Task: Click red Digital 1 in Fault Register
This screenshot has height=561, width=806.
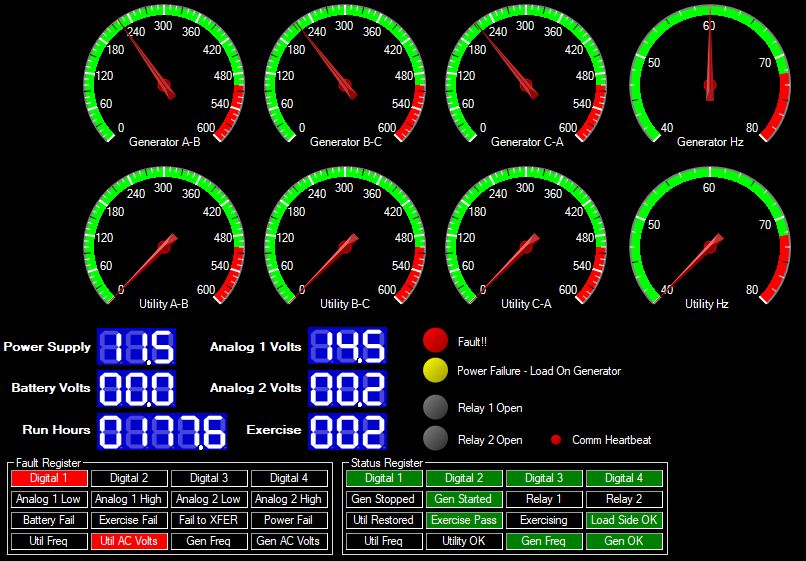Action: coord(50,479)
